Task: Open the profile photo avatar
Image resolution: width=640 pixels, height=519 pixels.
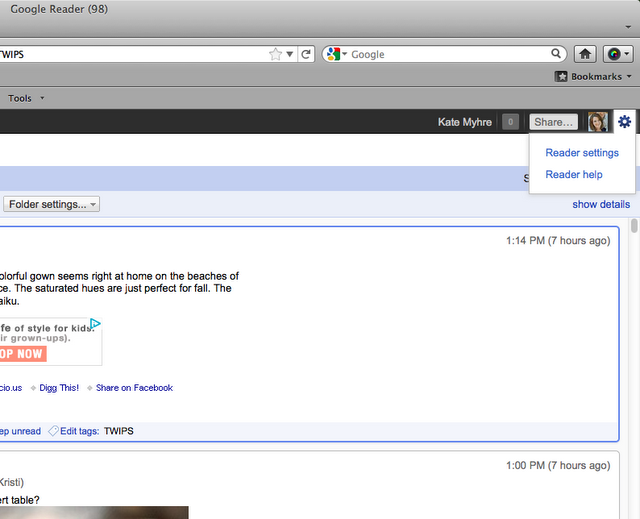Action: pyautogui.click(x=598, y=122)
